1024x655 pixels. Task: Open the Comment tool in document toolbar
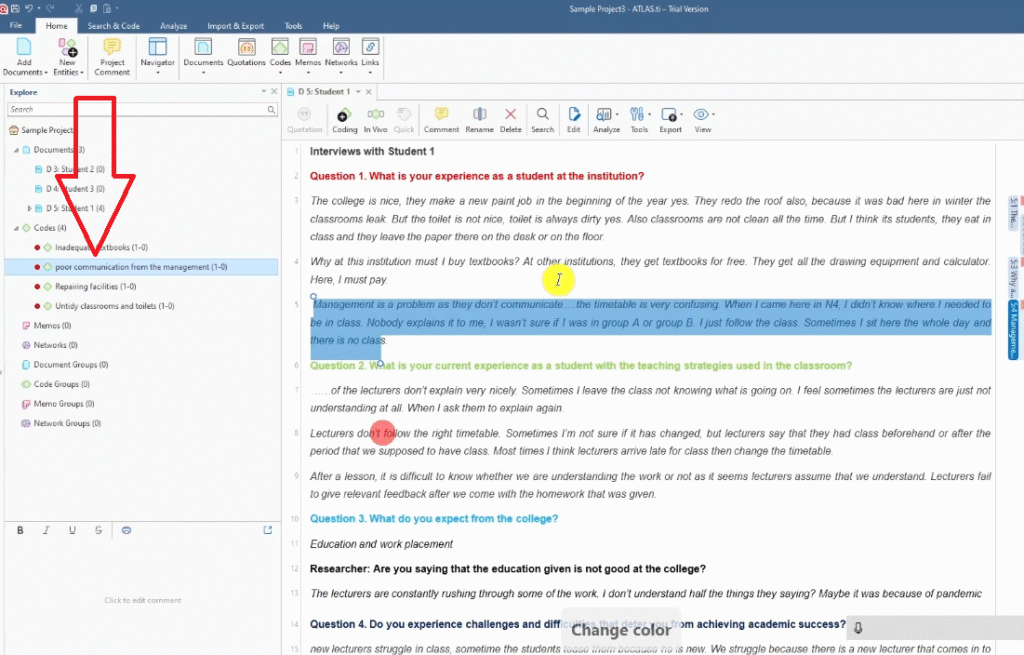[x=441, y=119]
